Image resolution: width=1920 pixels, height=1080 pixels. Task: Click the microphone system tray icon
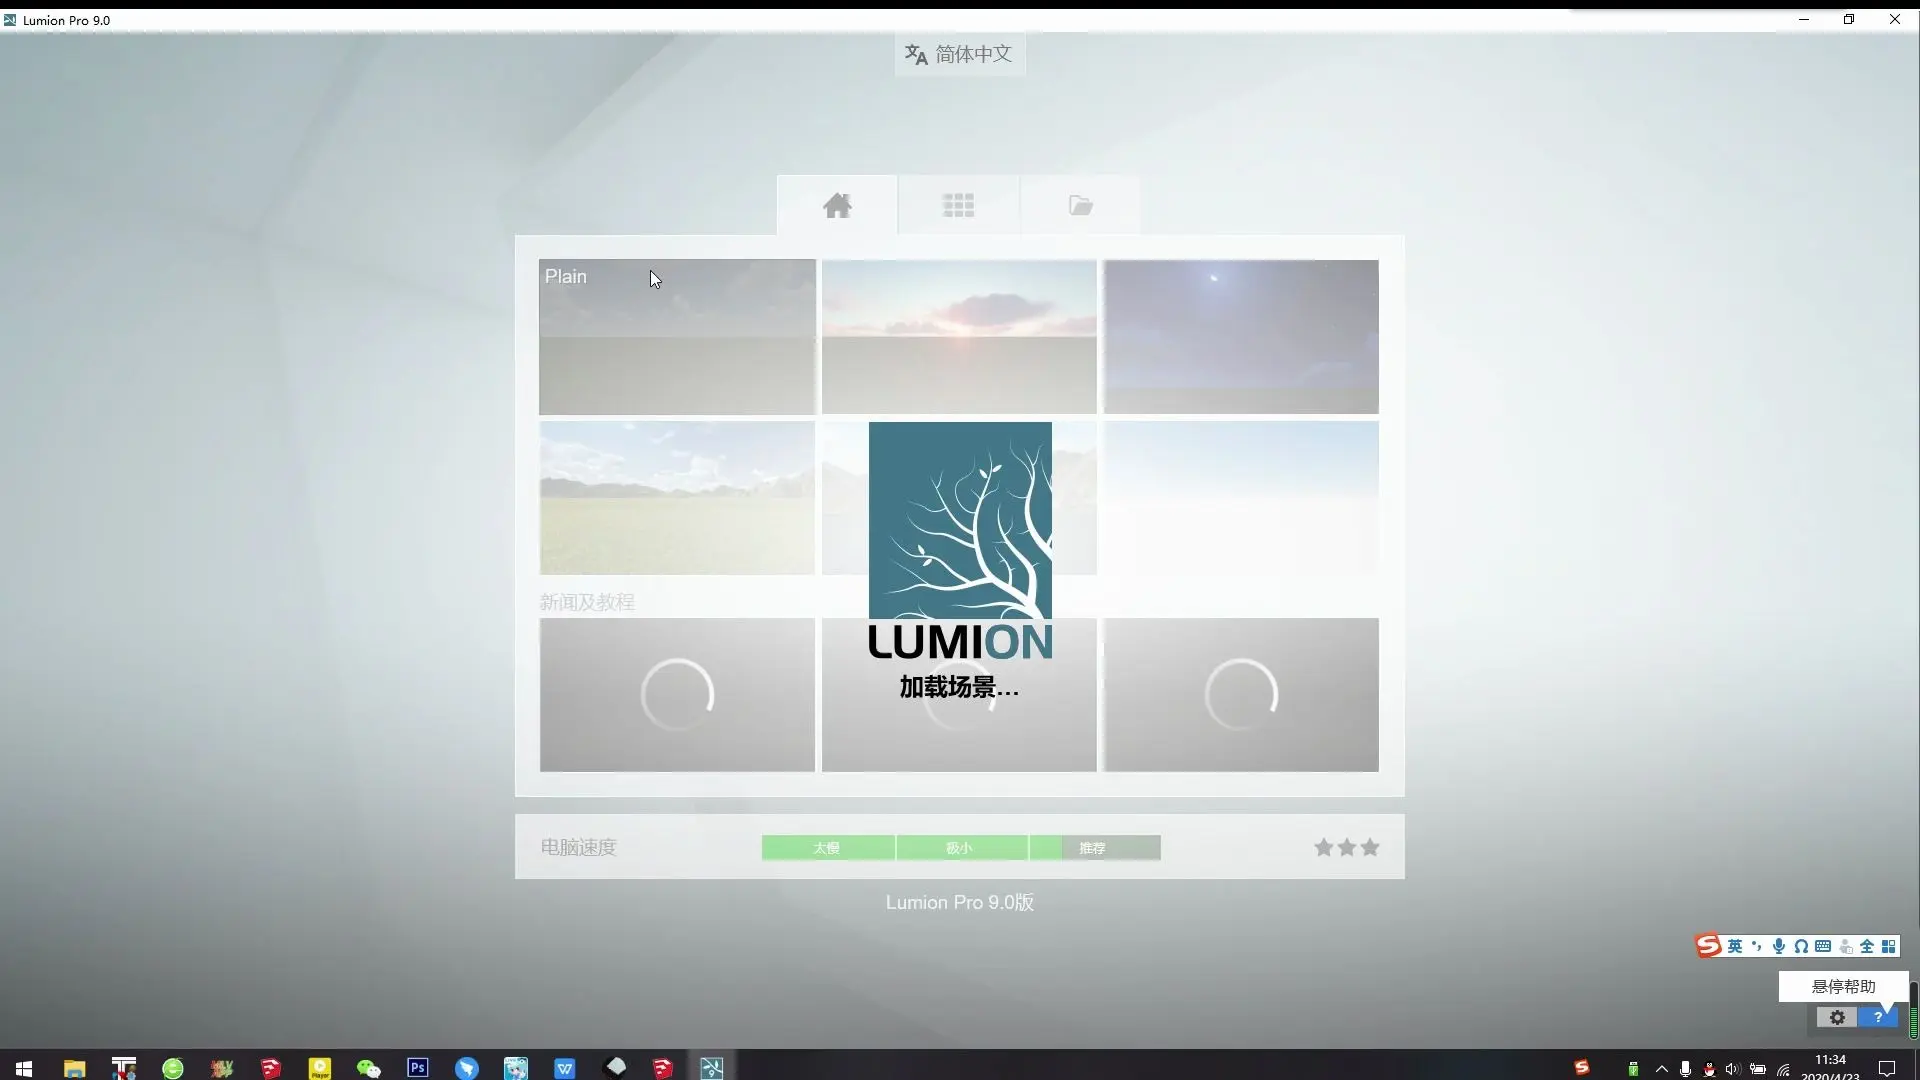point(1685,1069)
